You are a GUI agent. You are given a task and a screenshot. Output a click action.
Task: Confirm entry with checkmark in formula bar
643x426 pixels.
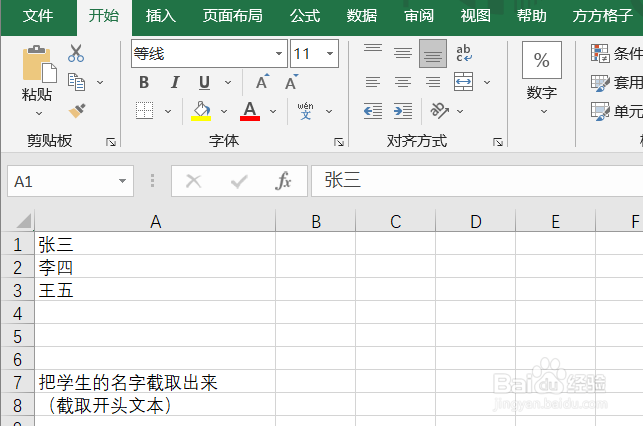tap(239, 181)
